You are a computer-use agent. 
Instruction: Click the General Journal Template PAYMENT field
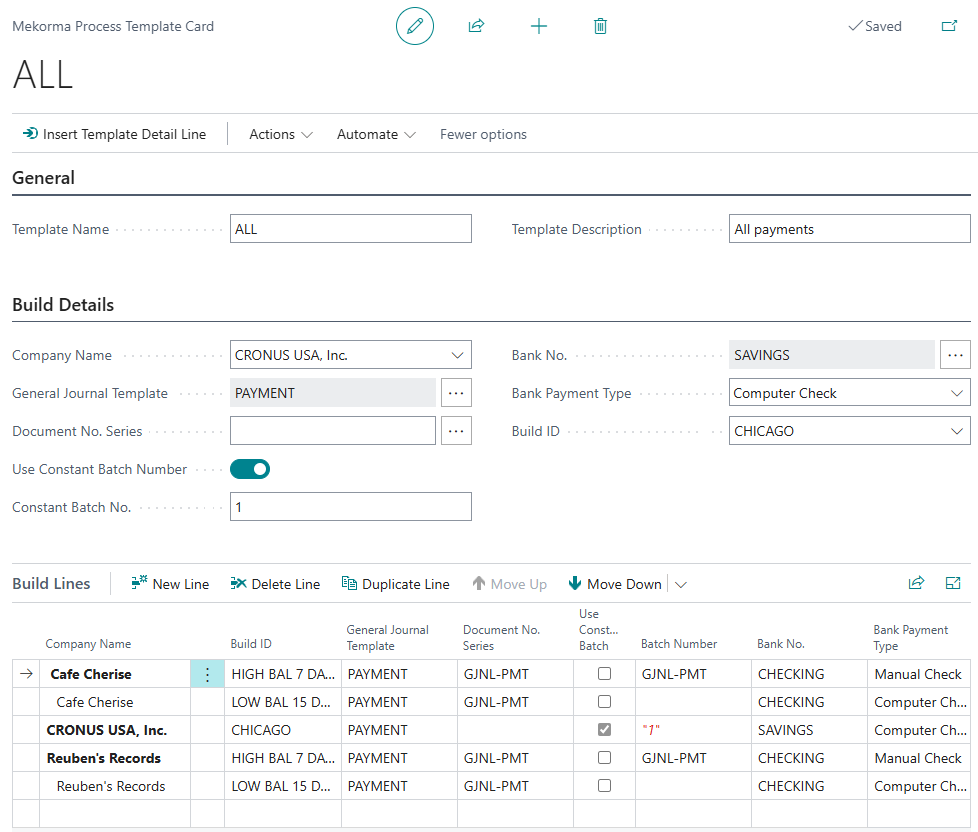[332, 393]
